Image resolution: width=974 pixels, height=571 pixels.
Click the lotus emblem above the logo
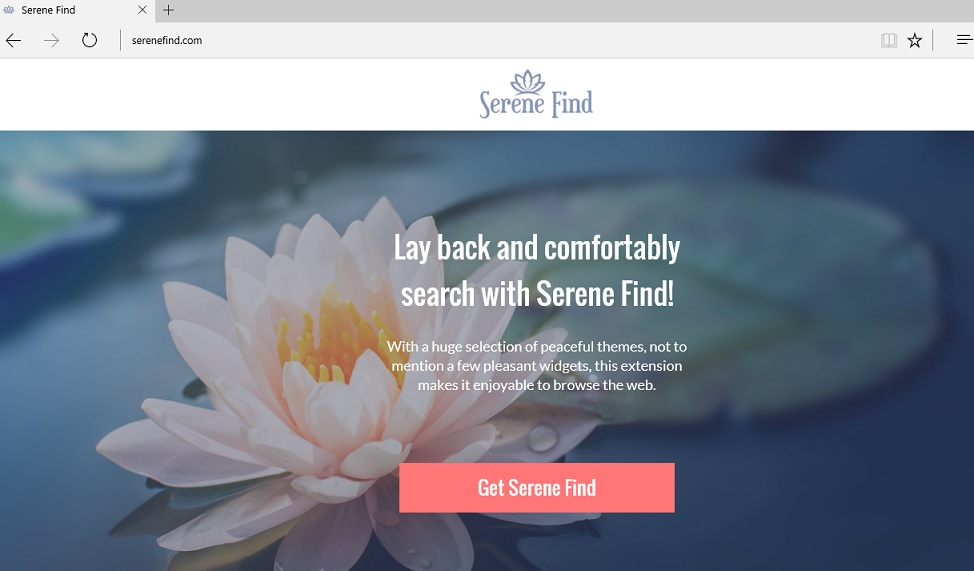click(527, 81)
